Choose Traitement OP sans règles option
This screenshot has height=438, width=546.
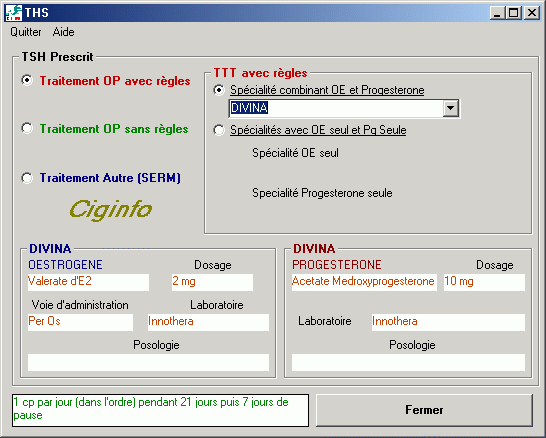coord(27,128)
